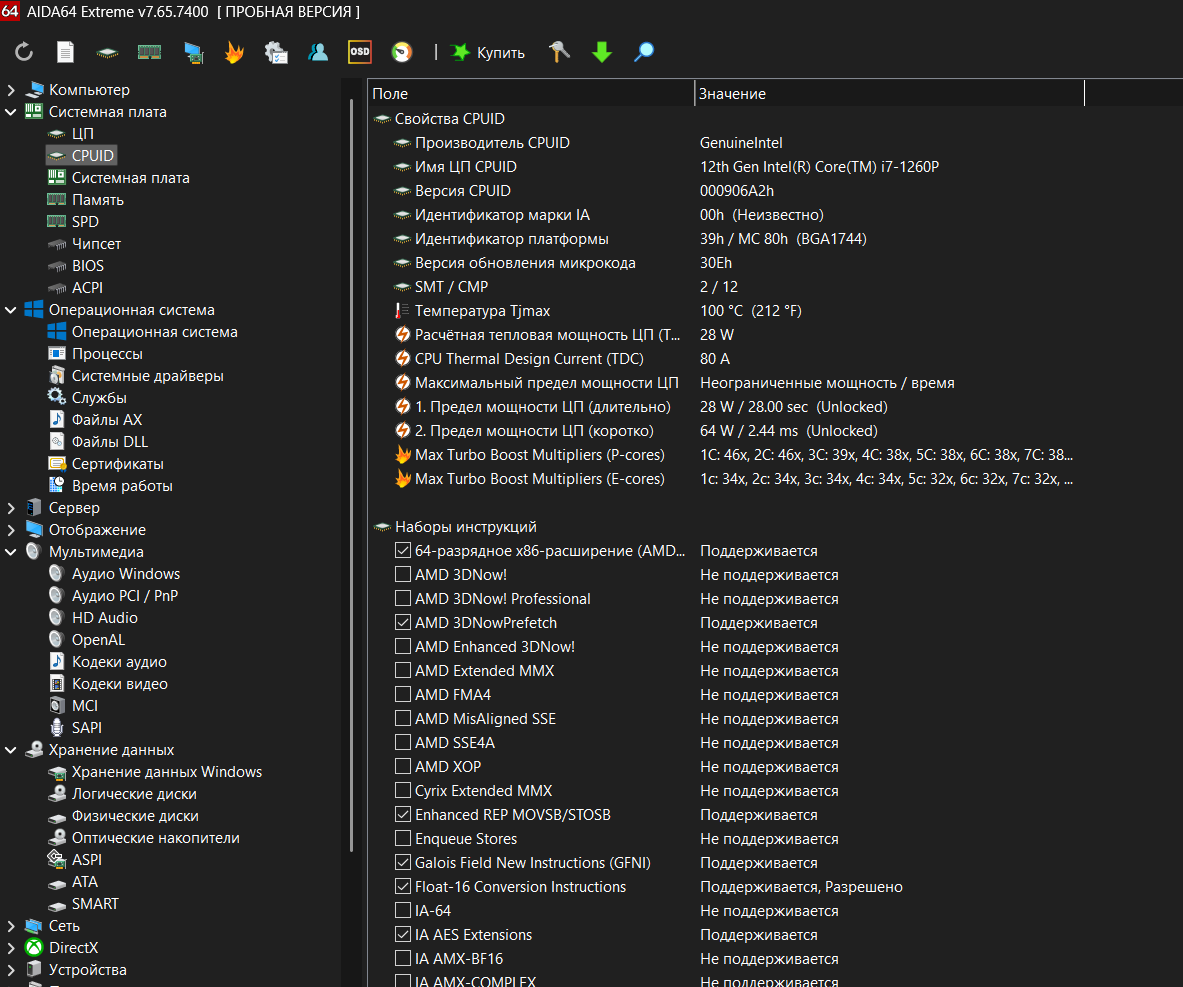1183x987 pixels.
Task: Toggle AMD FMA4 checkbox
Action: click(x=403, y=694)
